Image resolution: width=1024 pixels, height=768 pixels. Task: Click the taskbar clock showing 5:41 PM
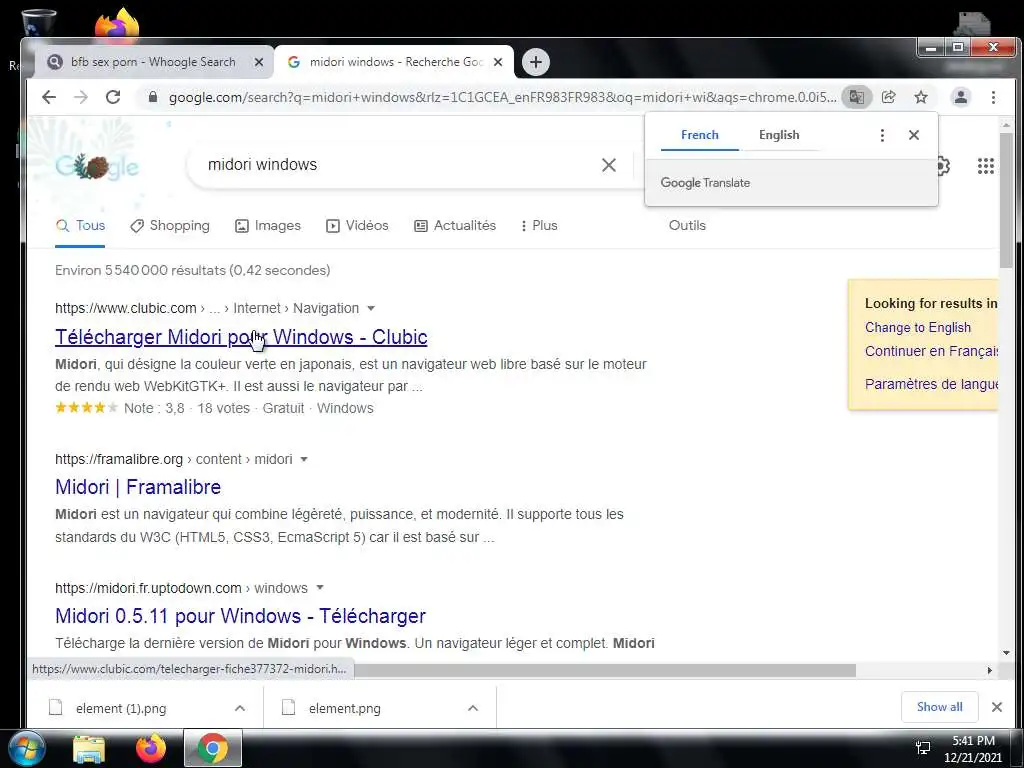tap(973, 748)
